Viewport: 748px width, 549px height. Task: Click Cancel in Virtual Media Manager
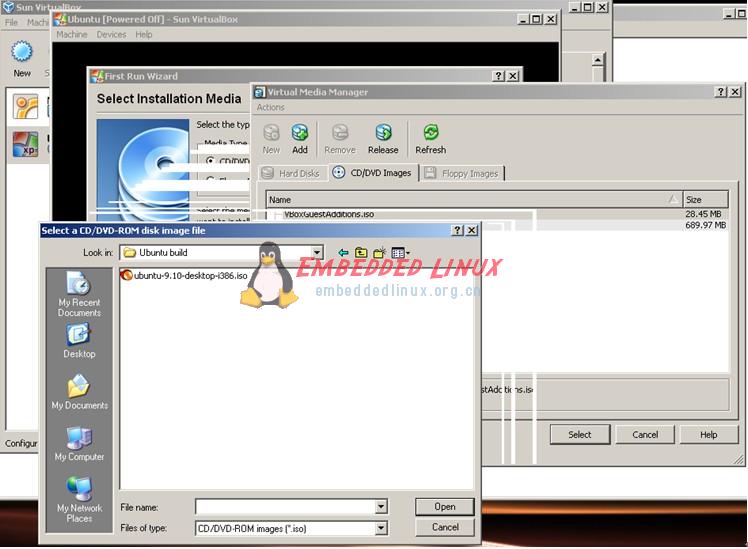645,435
